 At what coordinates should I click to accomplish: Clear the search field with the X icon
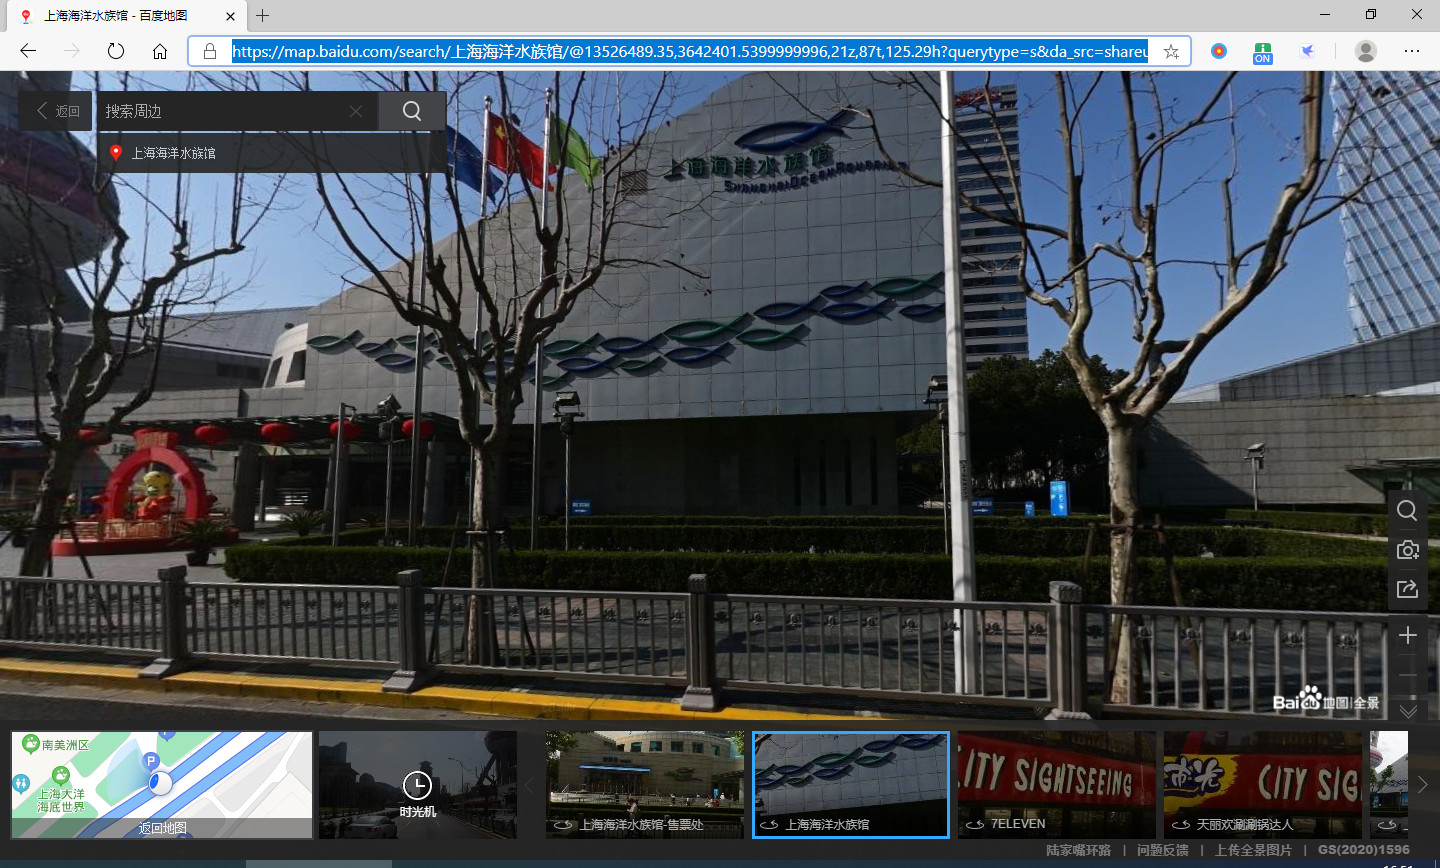tap(356, 111)
